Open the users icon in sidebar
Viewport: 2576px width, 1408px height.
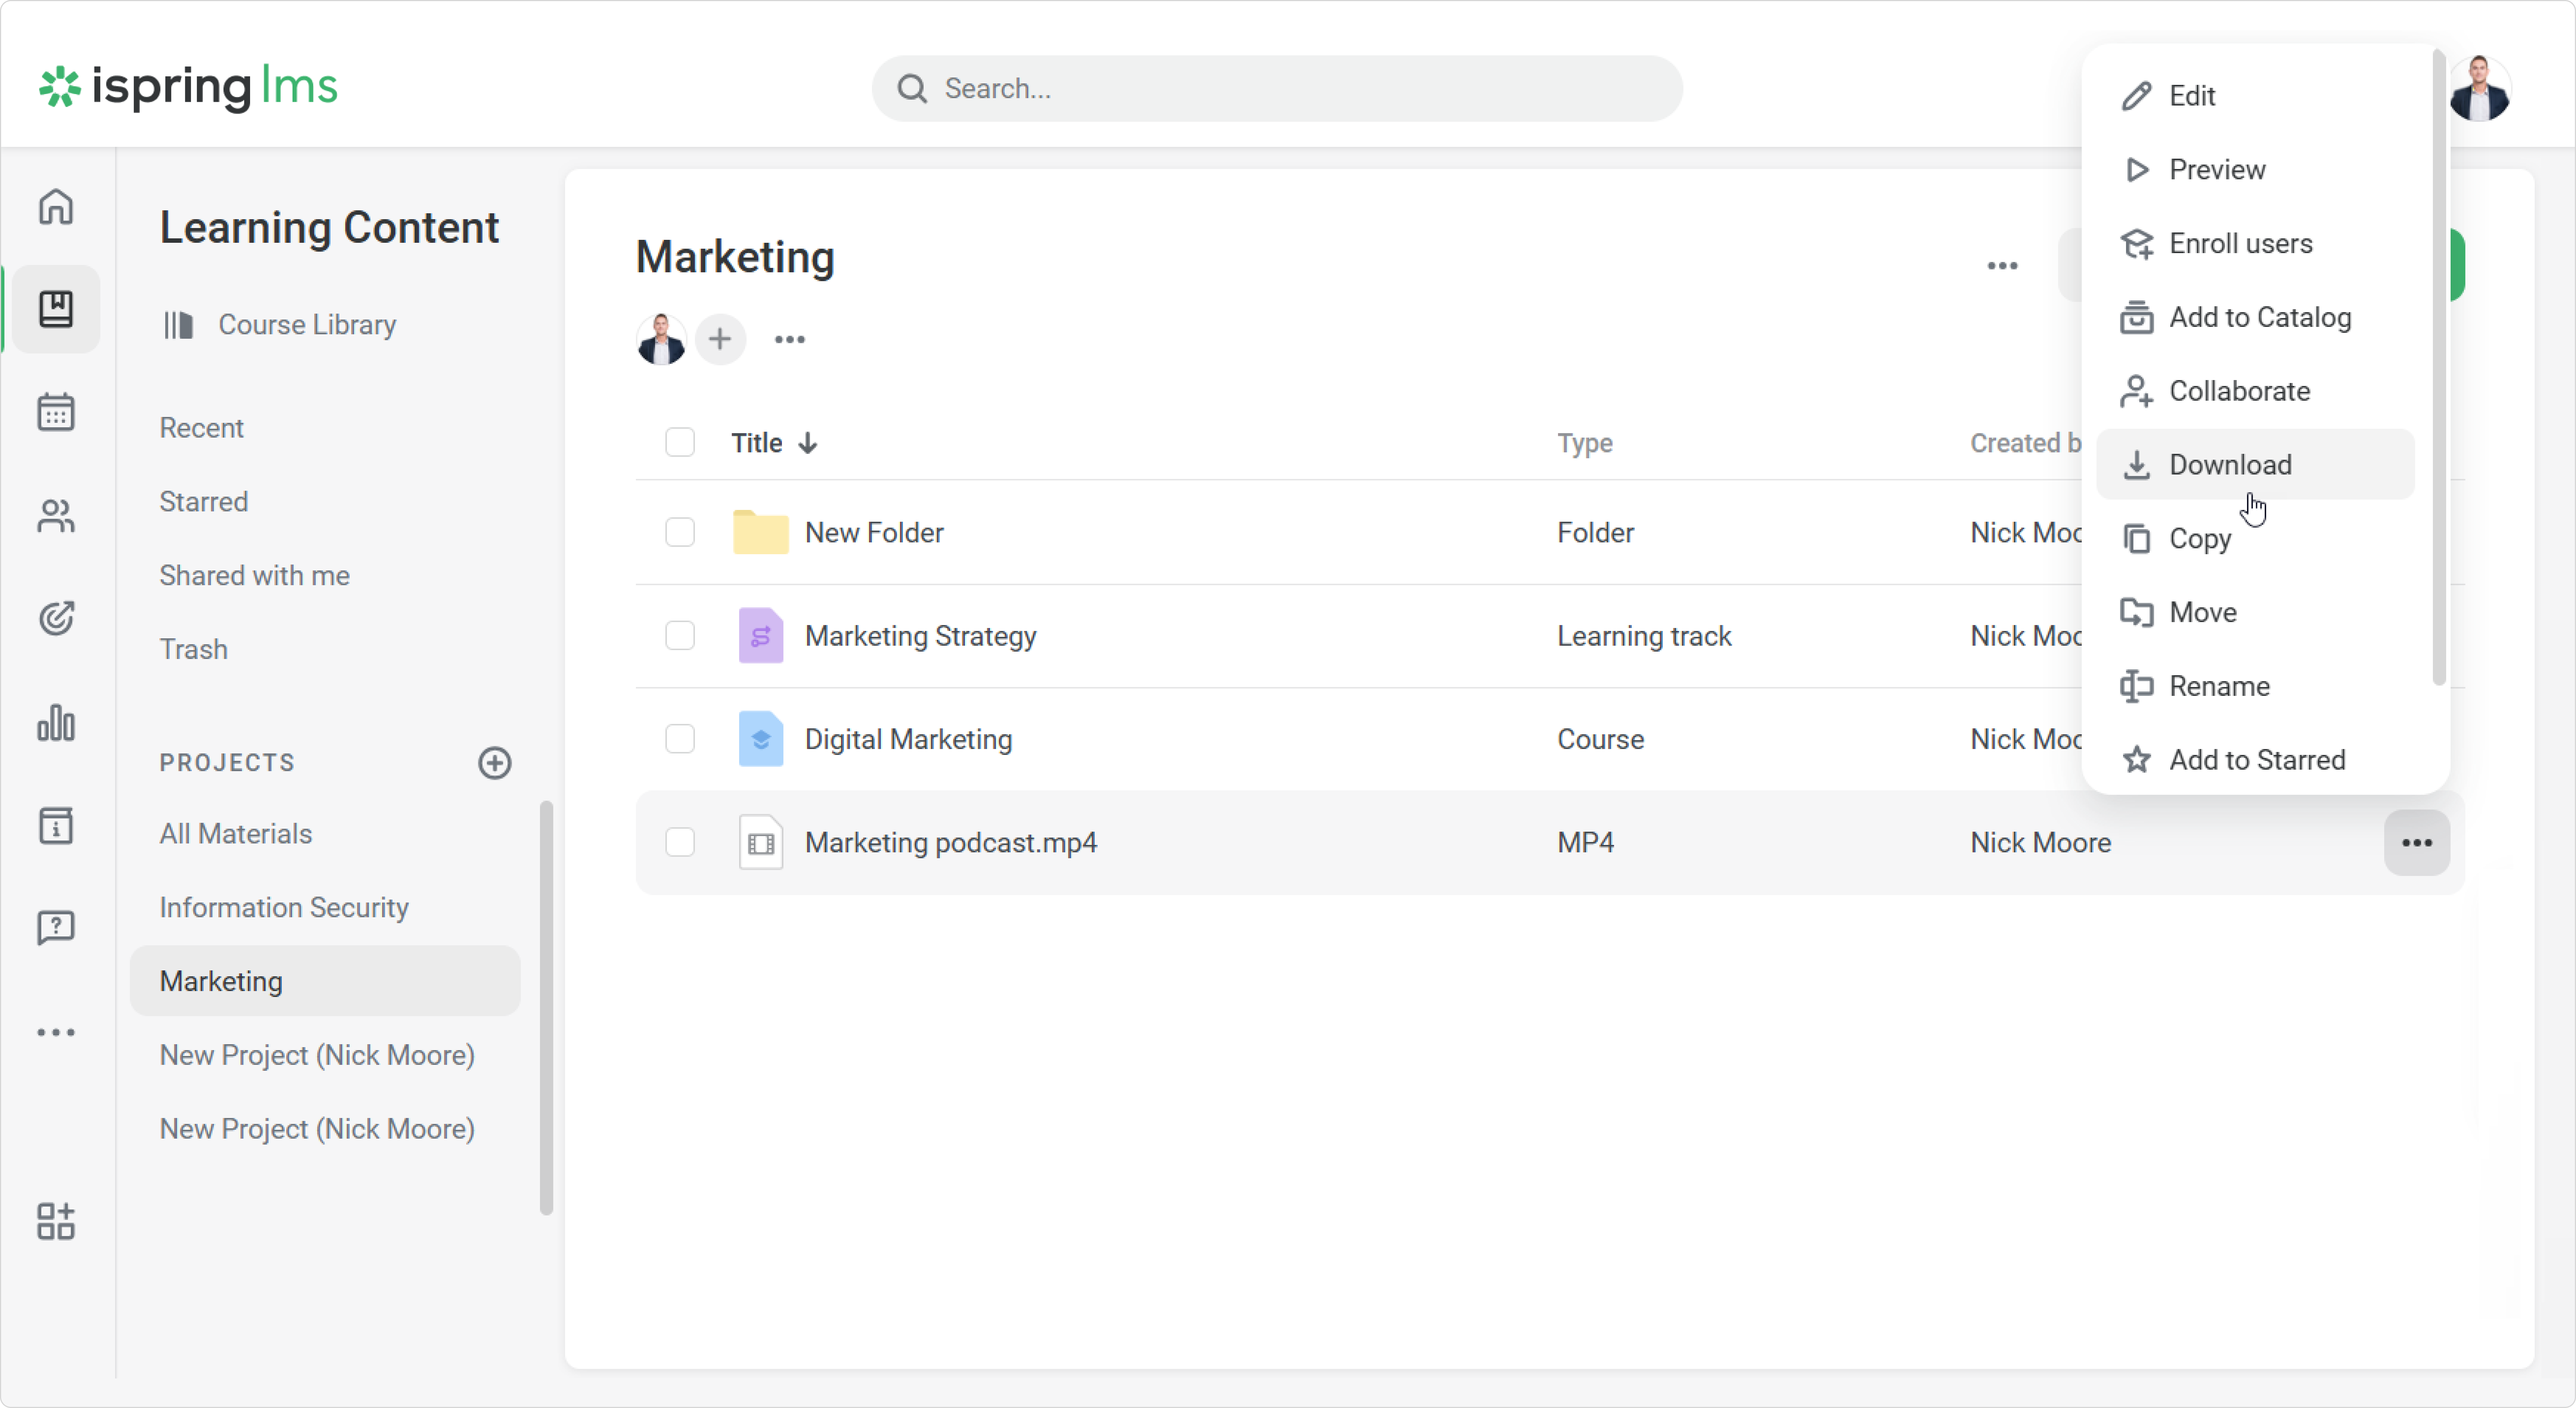[56, 516]
